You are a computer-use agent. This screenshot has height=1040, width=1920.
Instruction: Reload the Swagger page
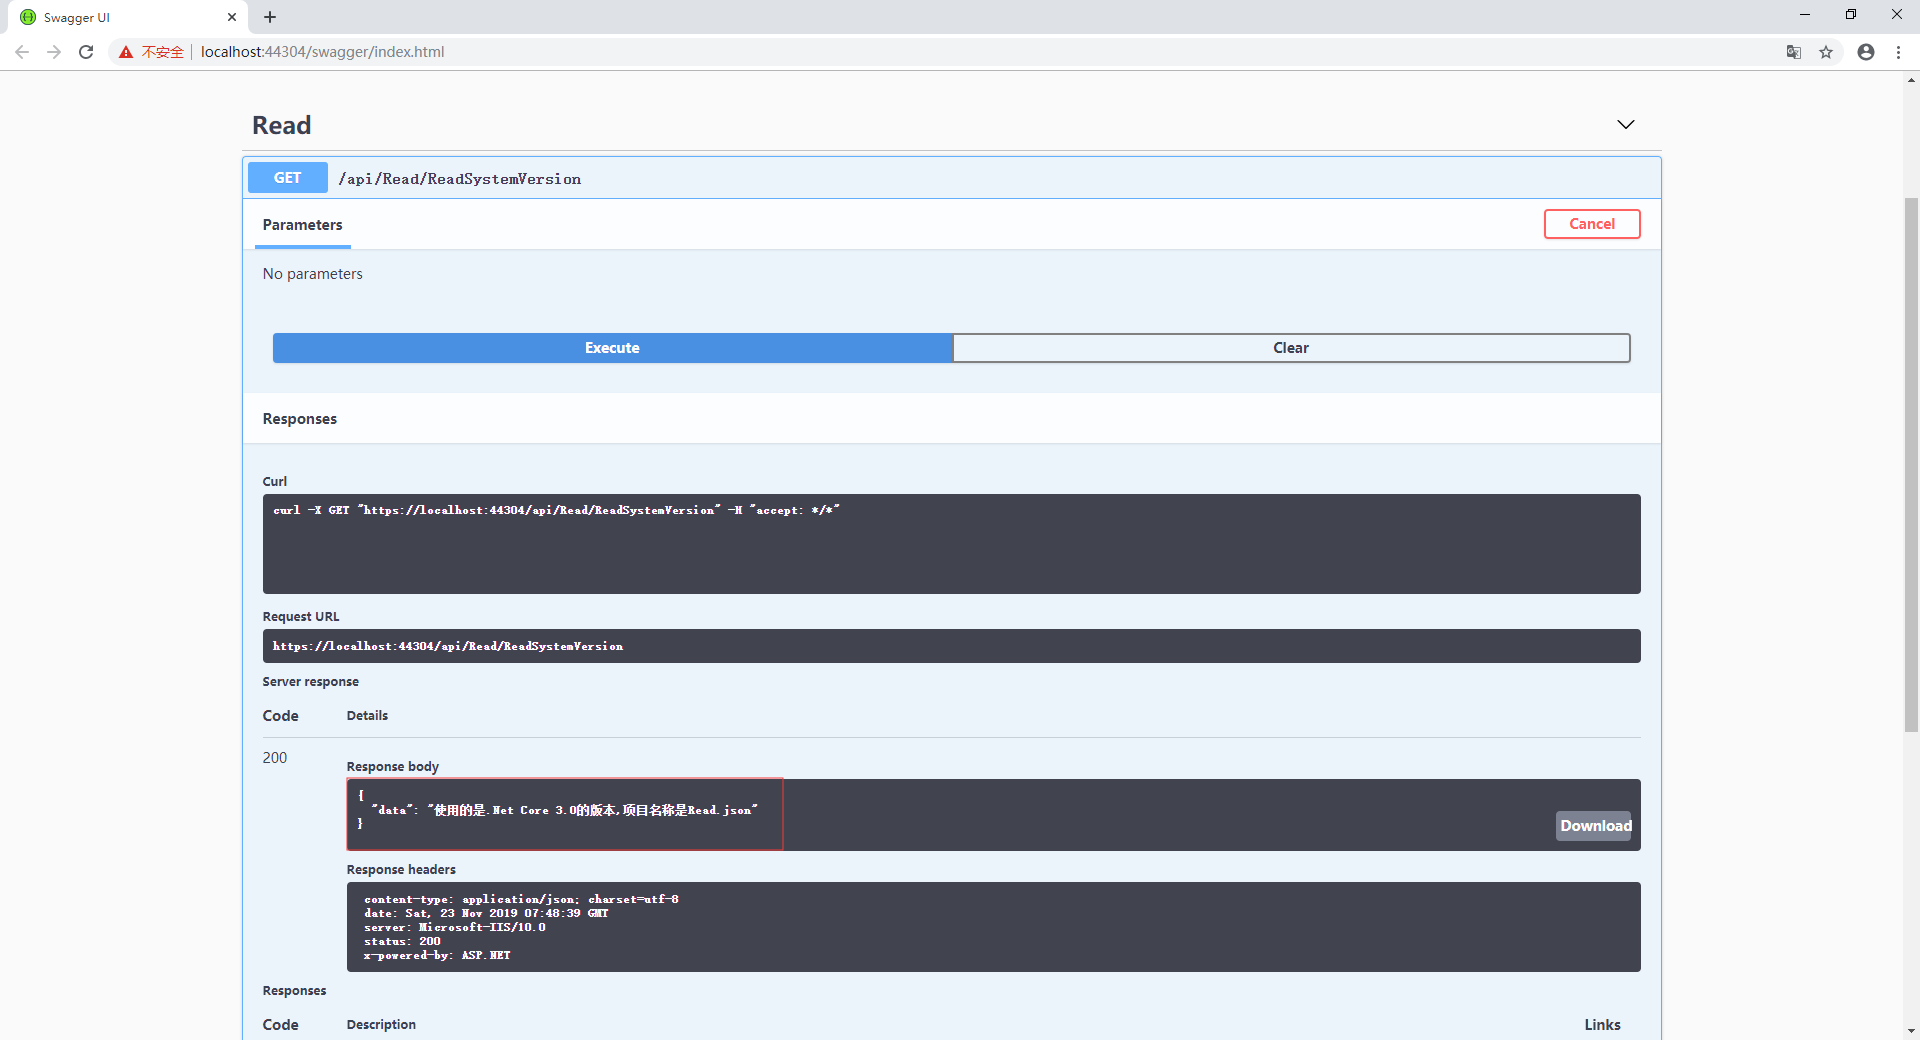(x=86, y=52)
